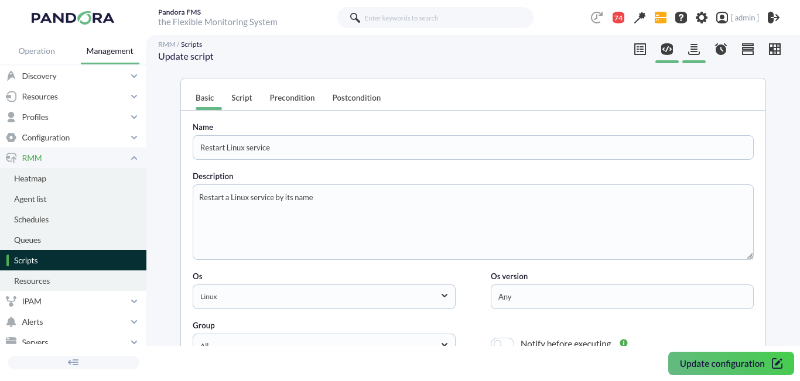Open Scripts in the RMM submenu
The image size is (800, 381).
point(73,260)
